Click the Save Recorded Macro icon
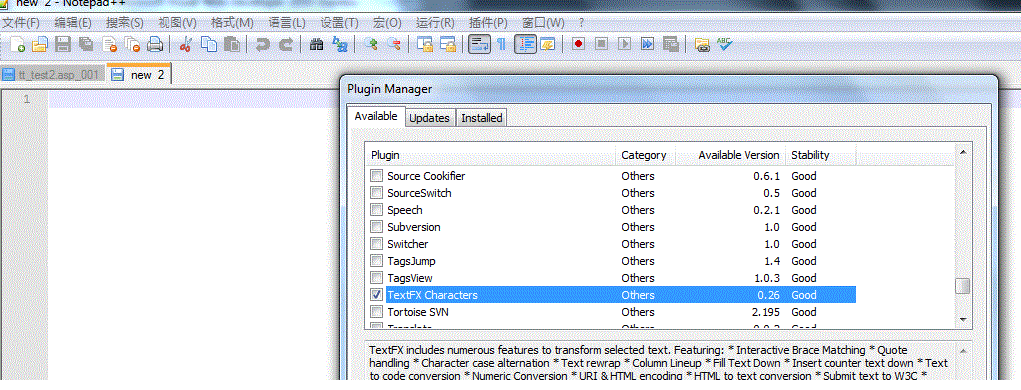Viewport: 1021px width, 390px height. [x=670, y=44]
